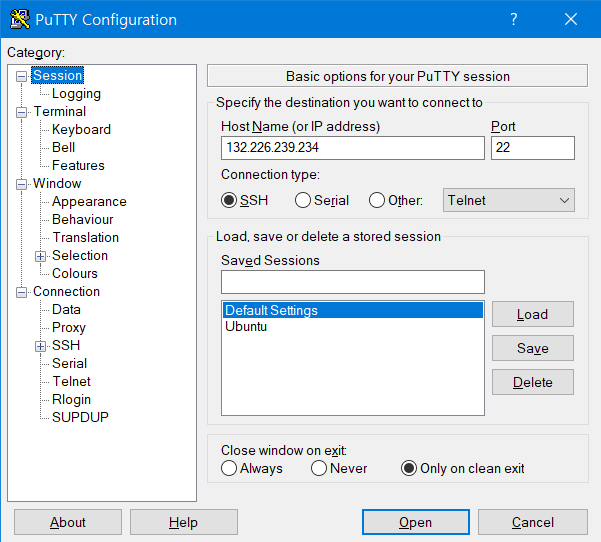Open the Keyboard category

[x=81, y=130]
